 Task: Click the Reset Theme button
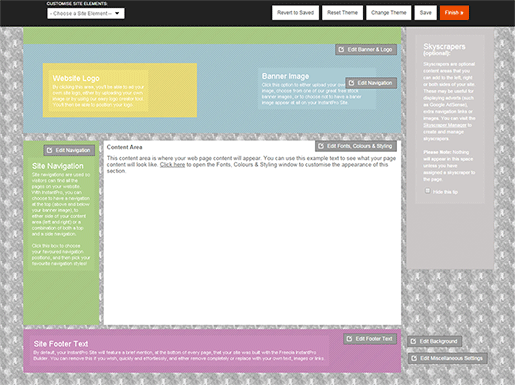[x=342, y=13]
